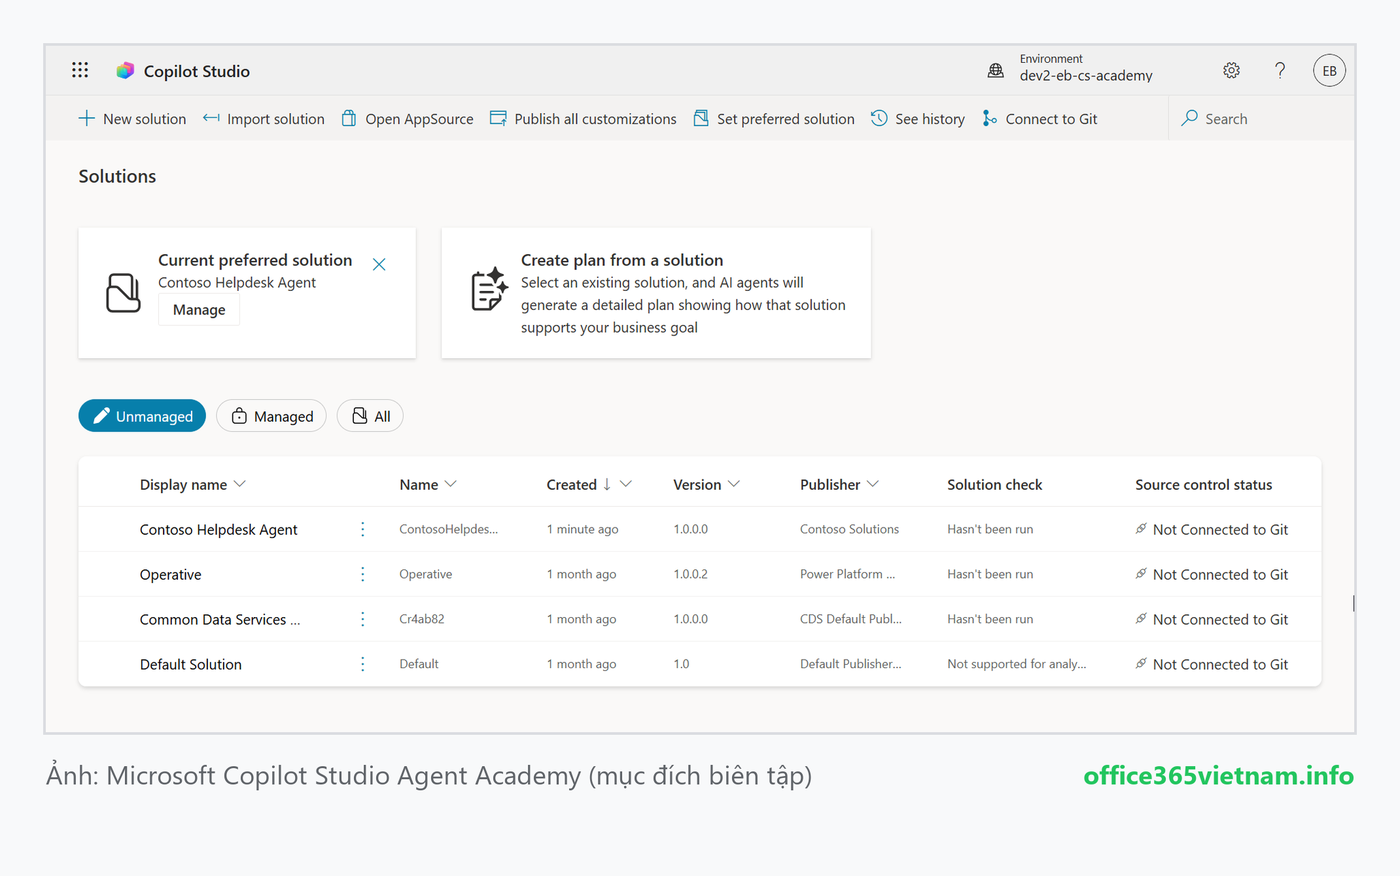
Task: Open Common Data Services solution
Action: pos(220,619)
